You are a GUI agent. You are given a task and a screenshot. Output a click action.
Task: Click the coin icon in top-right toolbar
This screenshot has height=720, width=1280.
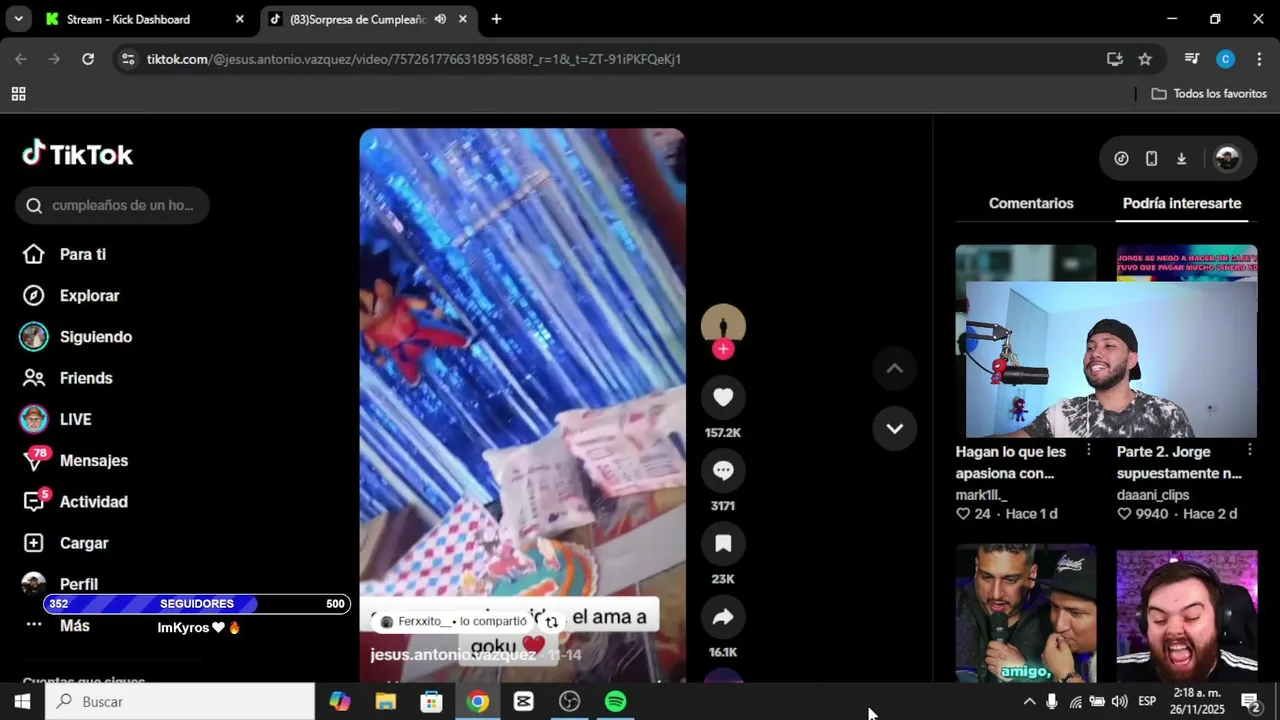point(1121,158)
